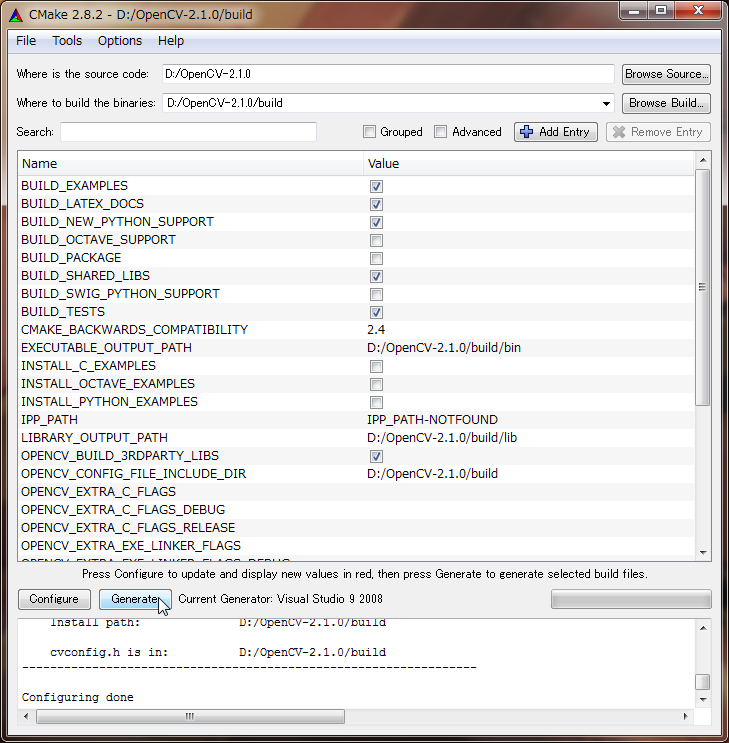Select the IPP_PATH entry name
Viewport: 729px width, 743px height.
coord(49,420)
